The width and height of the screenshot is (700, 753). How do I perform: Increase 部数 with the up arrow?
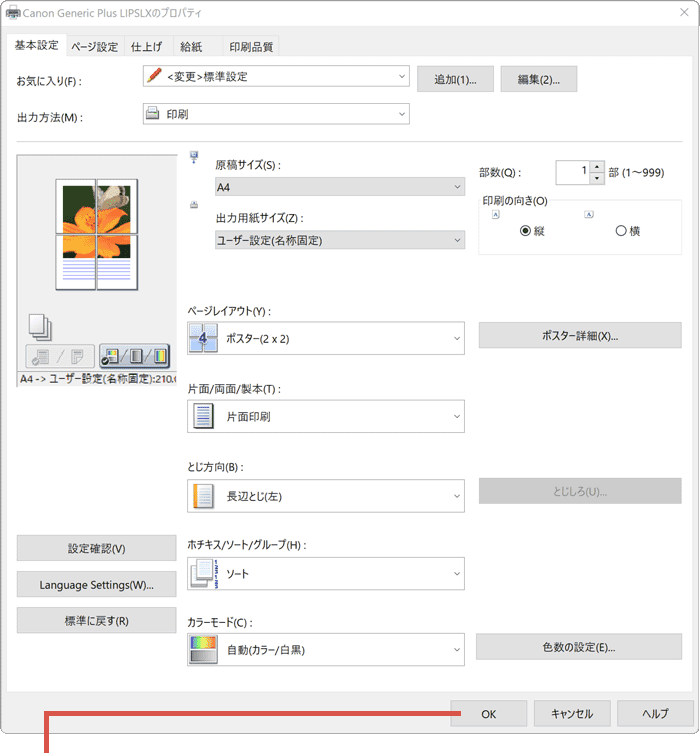(597, 167)
